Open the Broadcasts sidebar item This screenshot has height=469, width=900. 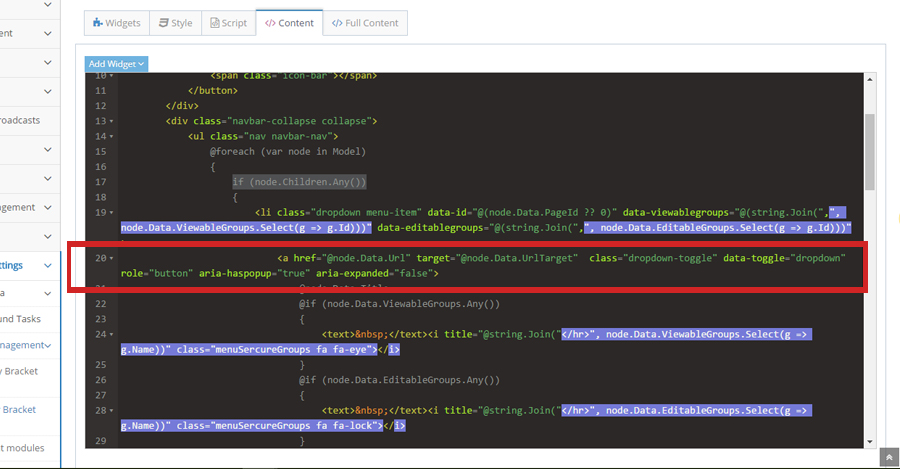(20, 120)
